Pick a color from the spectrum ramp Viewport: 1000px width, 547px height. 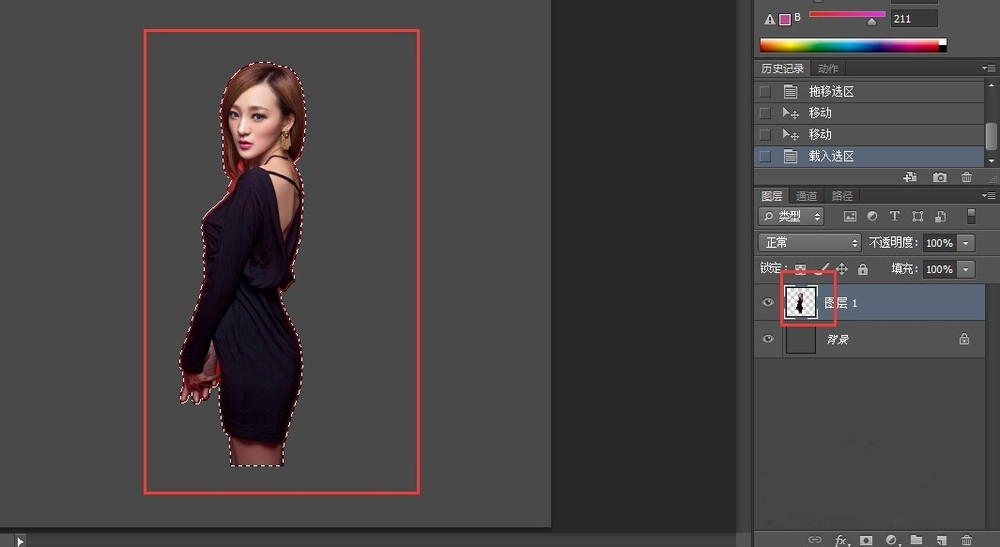(x=853, y=45)
